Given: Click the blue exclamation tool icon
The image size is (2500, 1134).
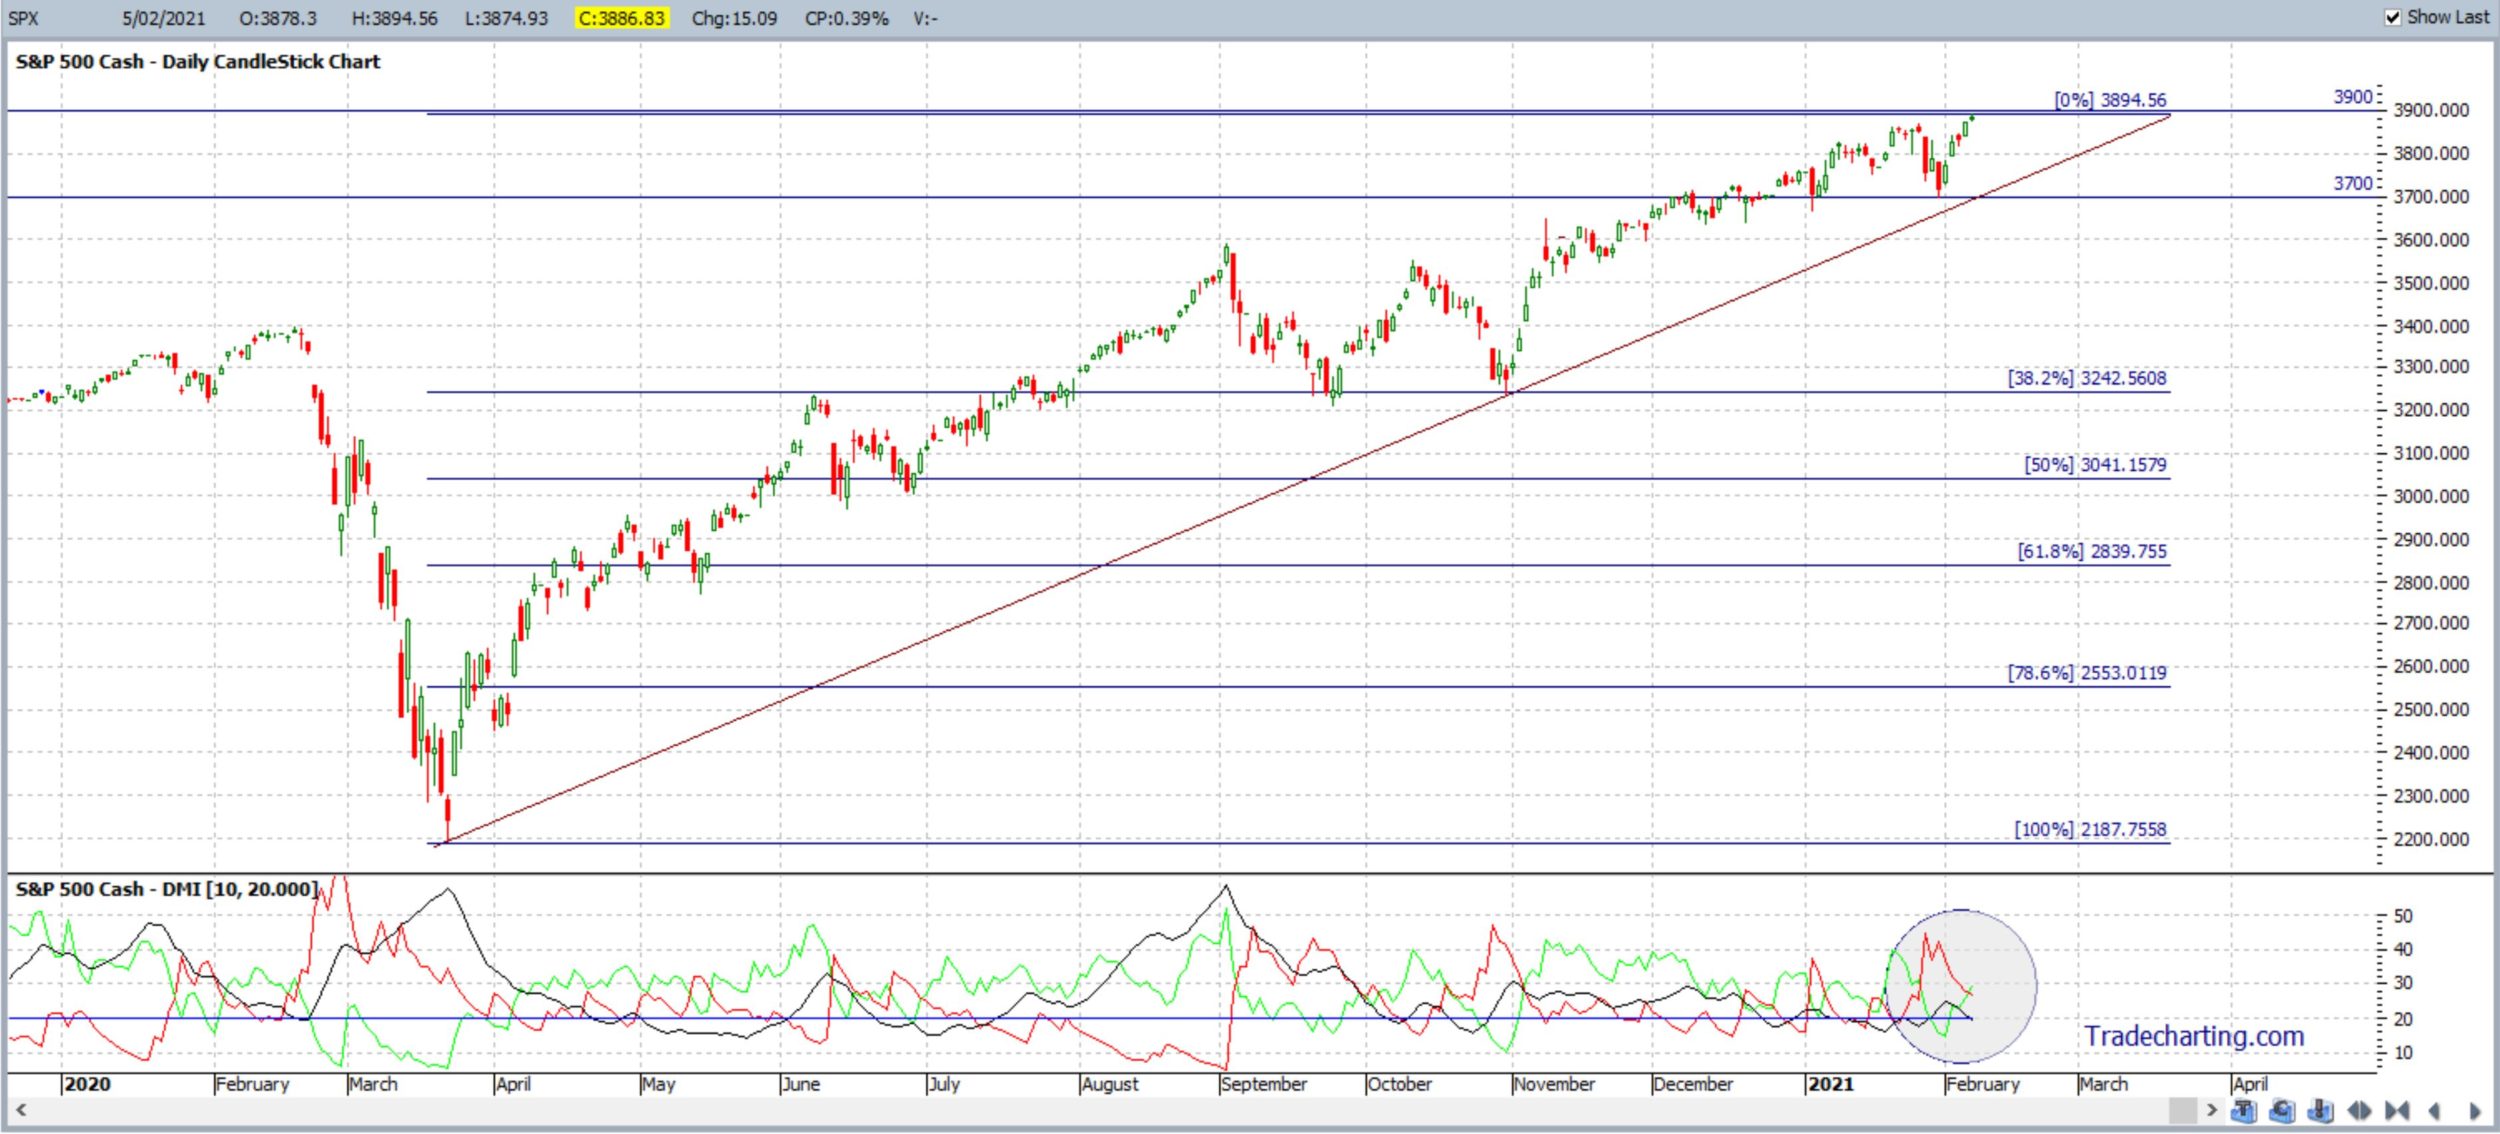Looking at the screenshot, I should coord(2321,1110).
